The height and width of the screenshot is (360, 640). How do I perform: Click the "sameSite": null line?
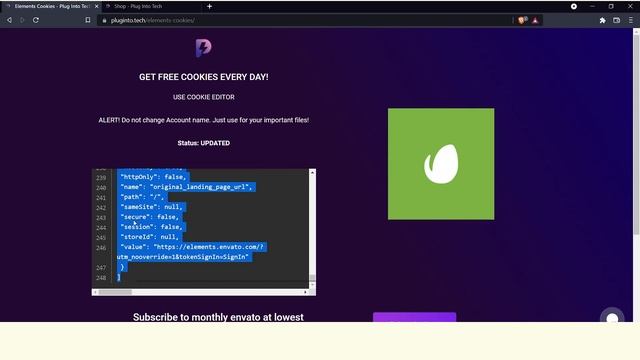tap(151, 207)
